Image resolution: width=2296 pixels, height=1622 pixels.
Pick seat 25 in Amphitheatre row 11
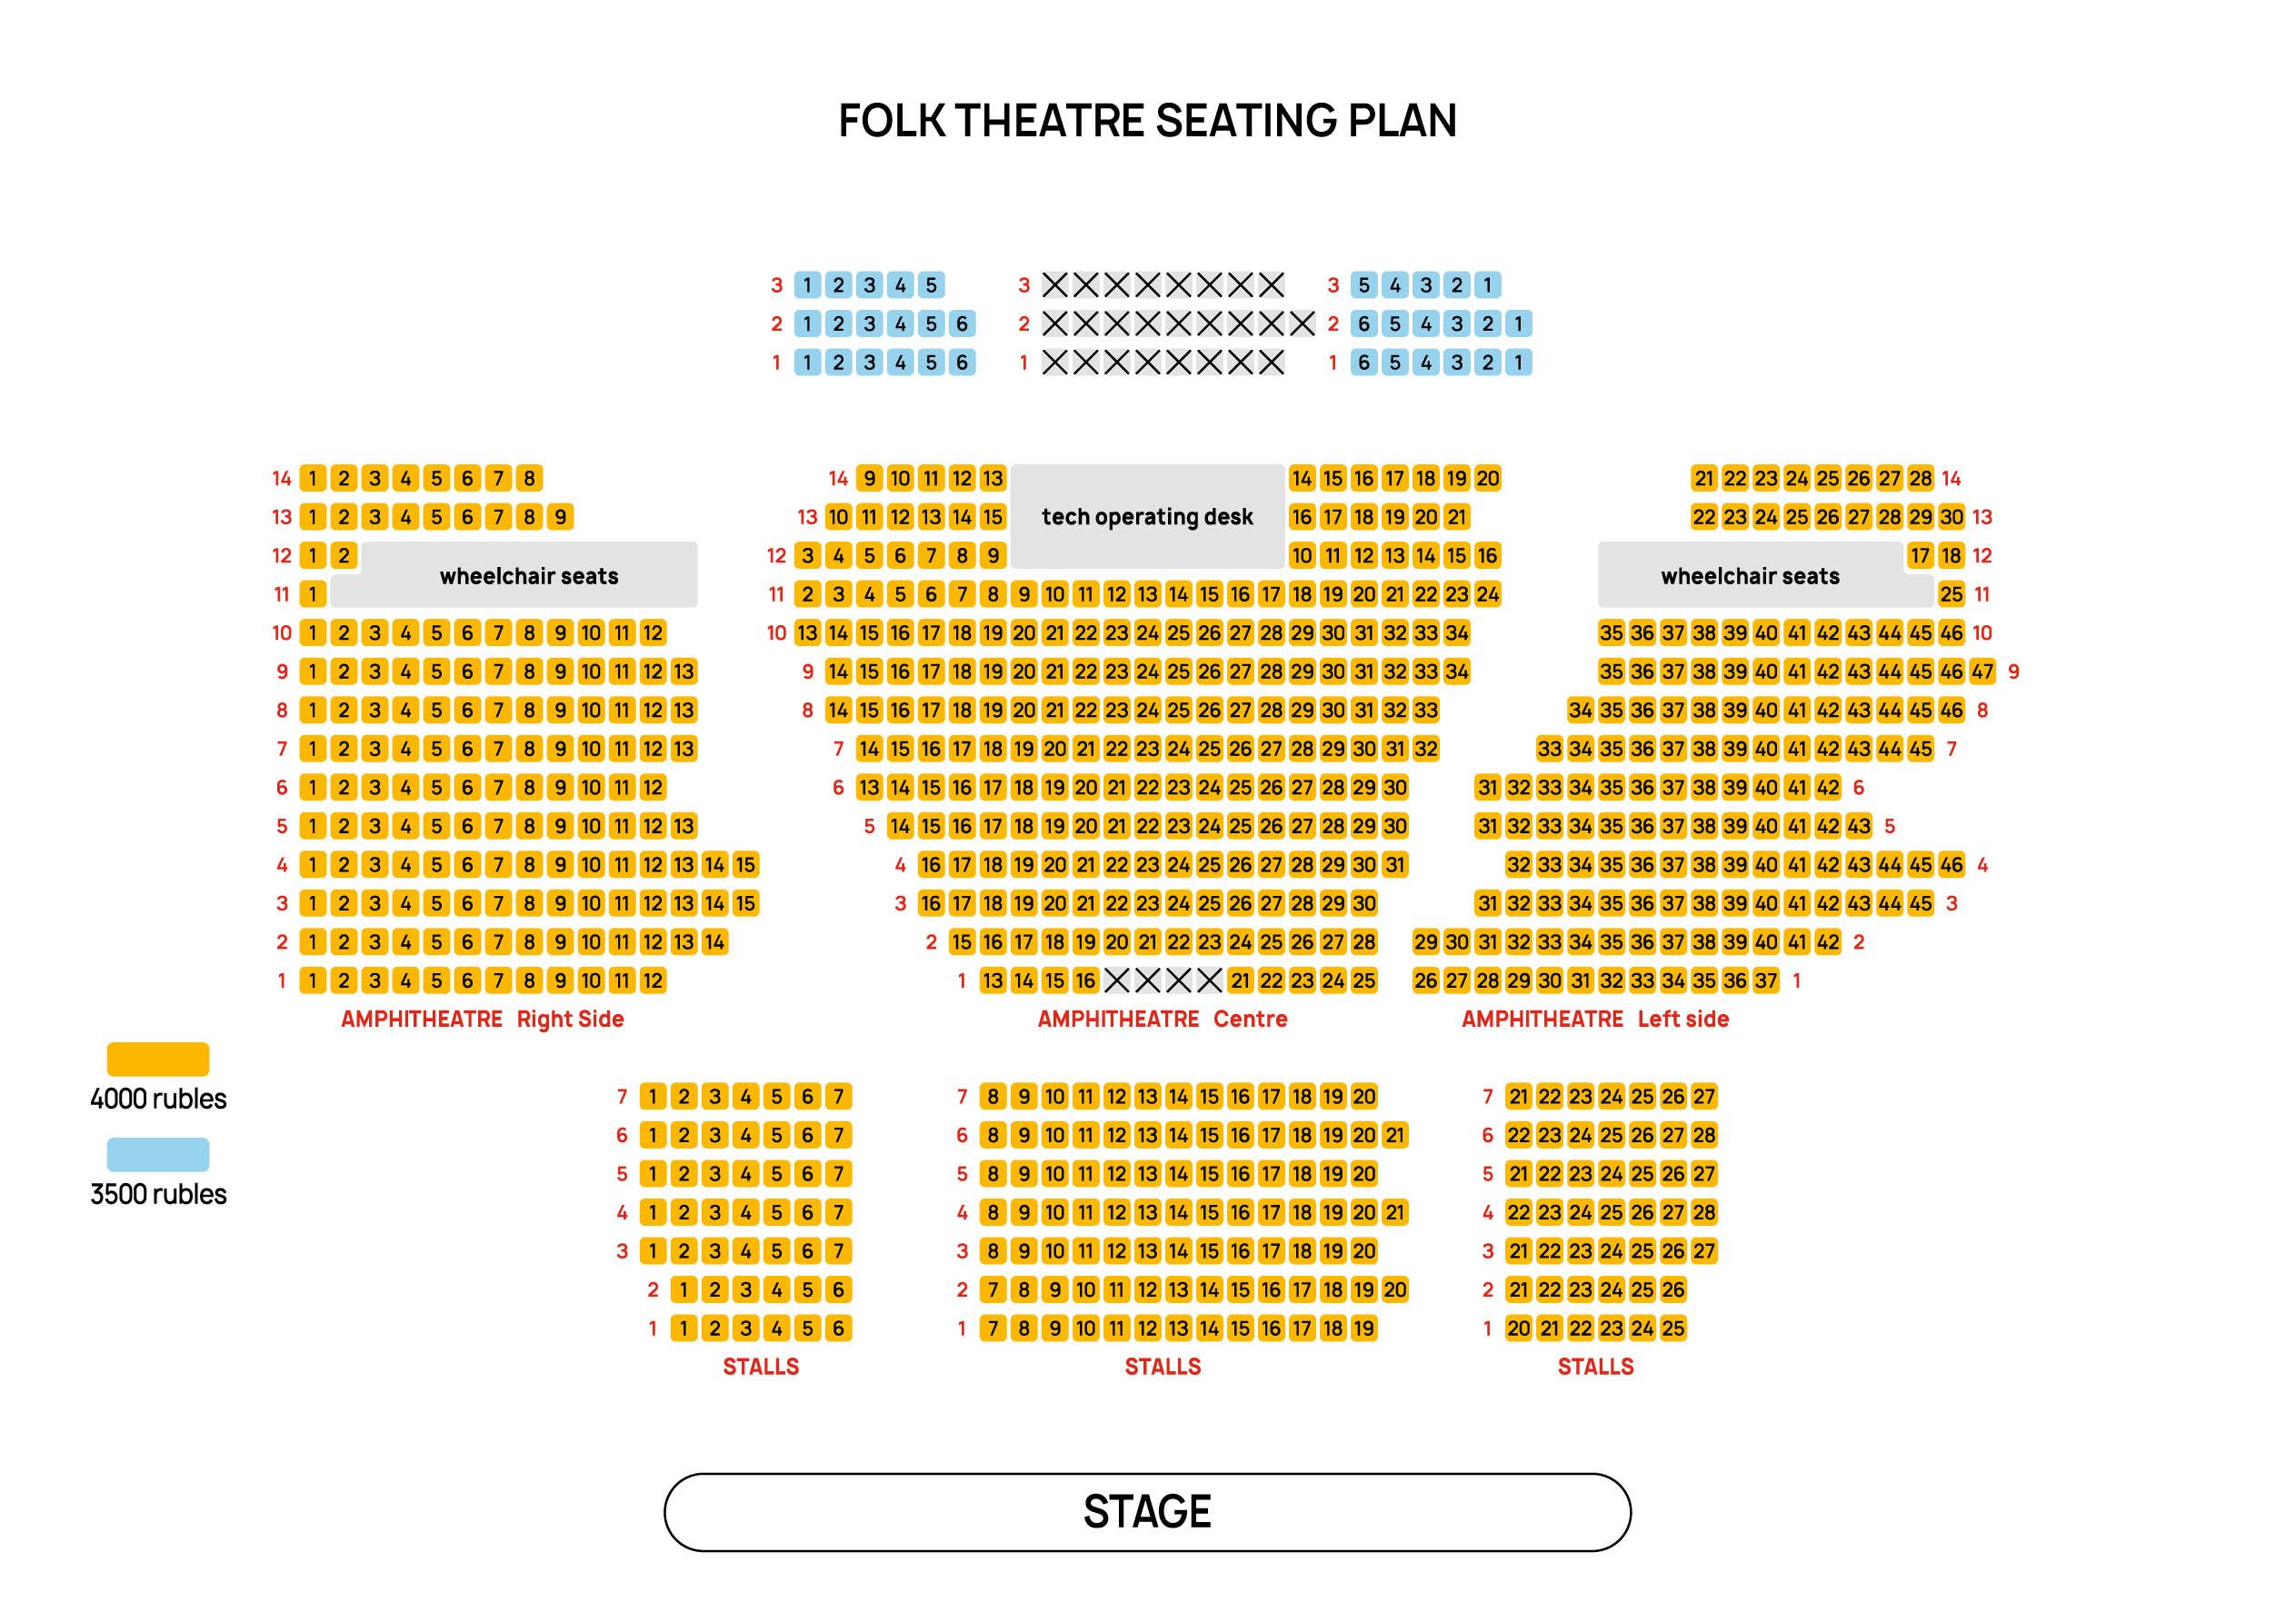point(1951,594)
